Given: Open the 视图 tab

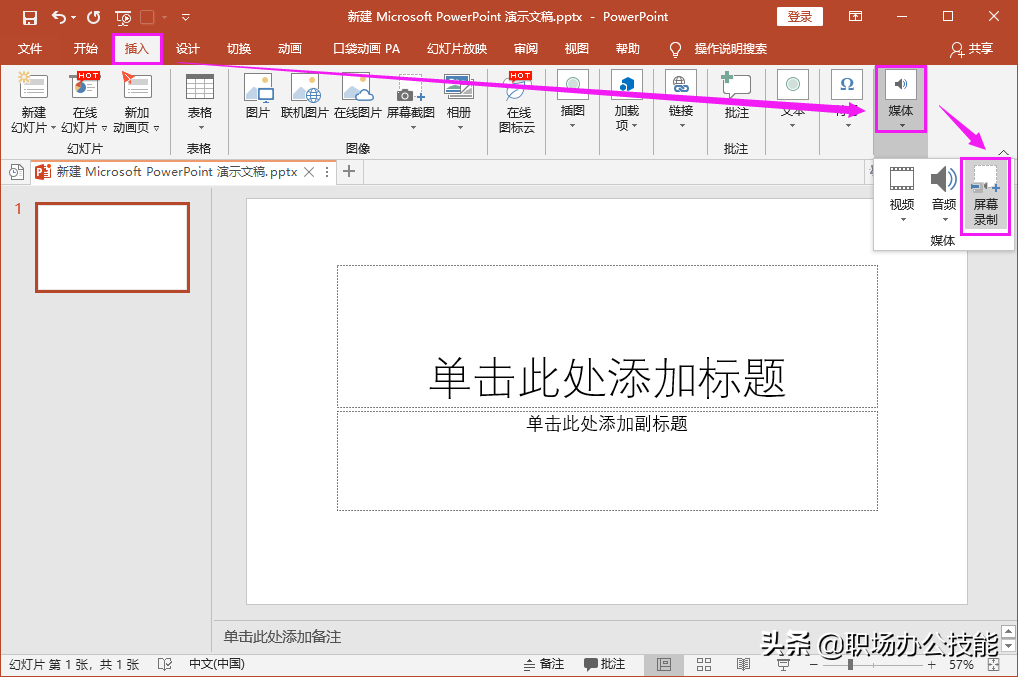Looking at the screenshot, I should [x=577, y=49].
